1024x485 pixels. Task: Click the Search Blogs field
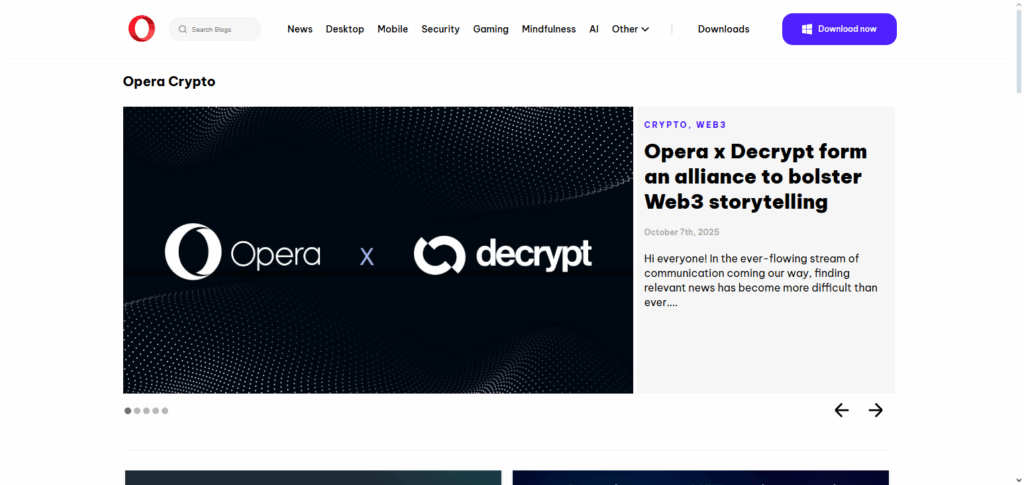coord(215,29)
